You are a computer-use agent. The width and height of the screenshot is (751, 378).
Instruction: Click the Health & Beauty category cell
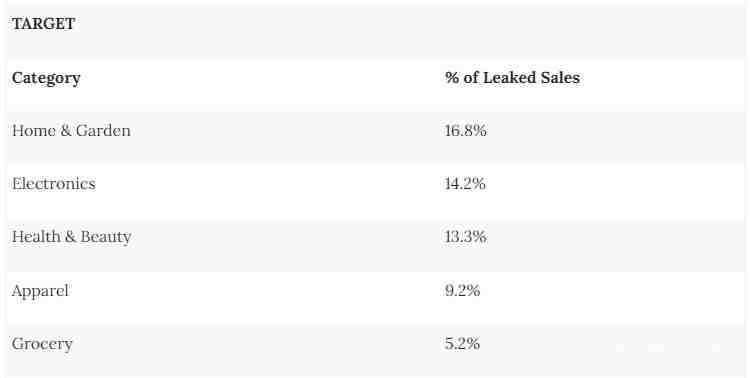[71, 237]
